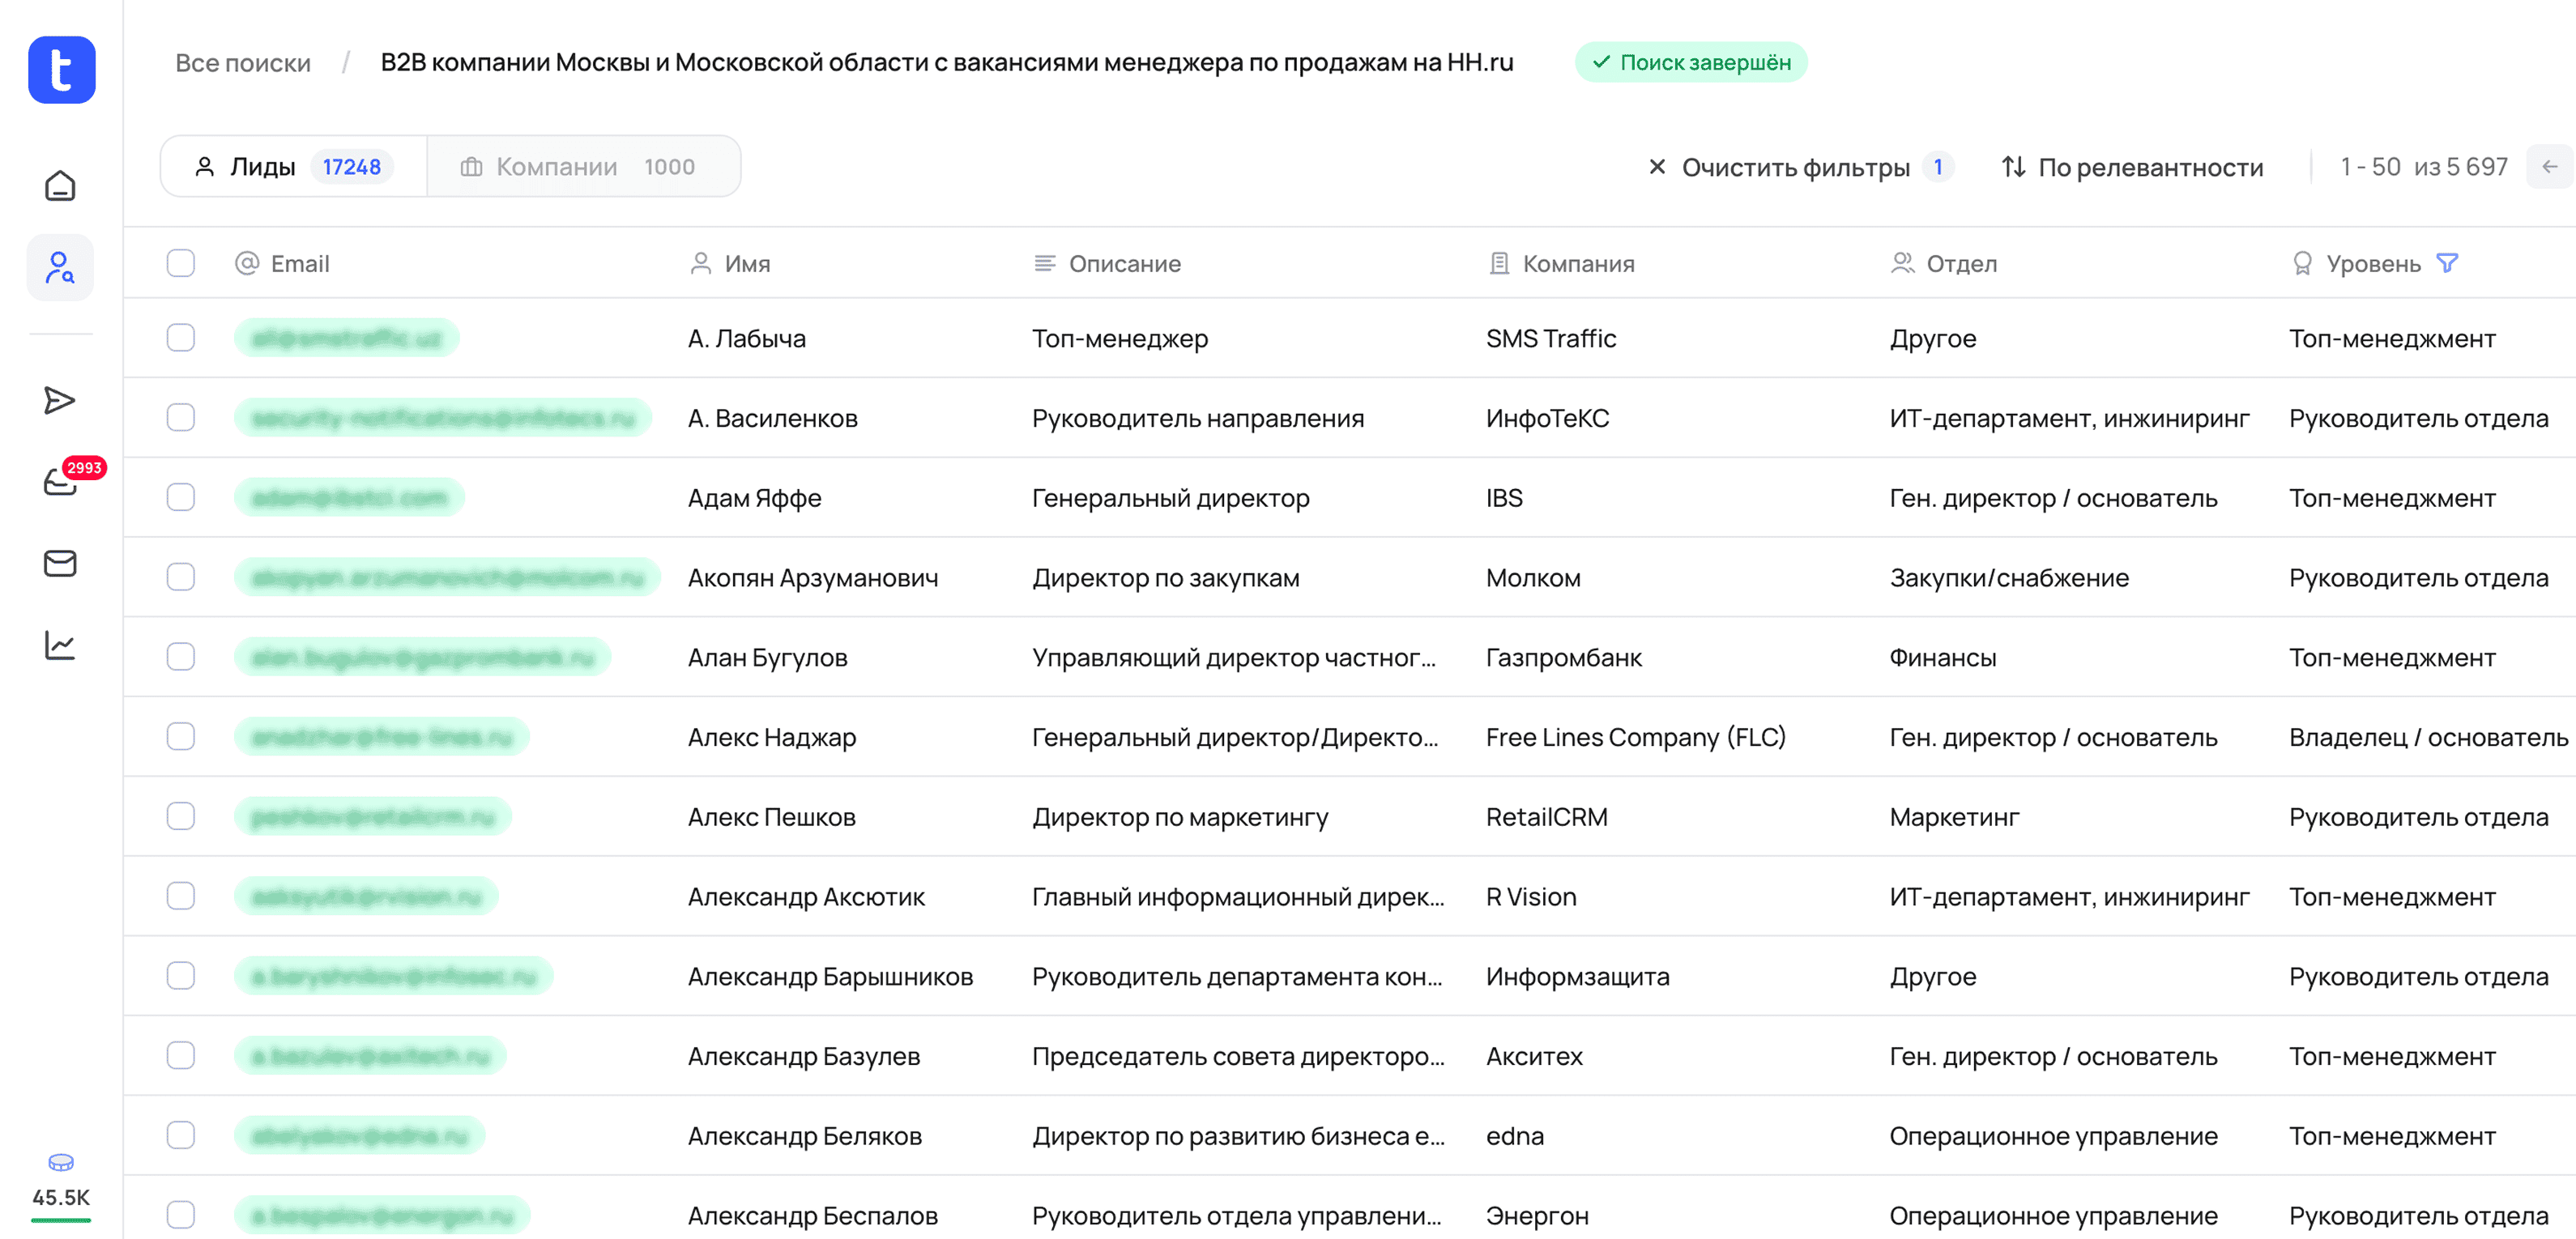Click company ИнфоТеКС

1547,417
